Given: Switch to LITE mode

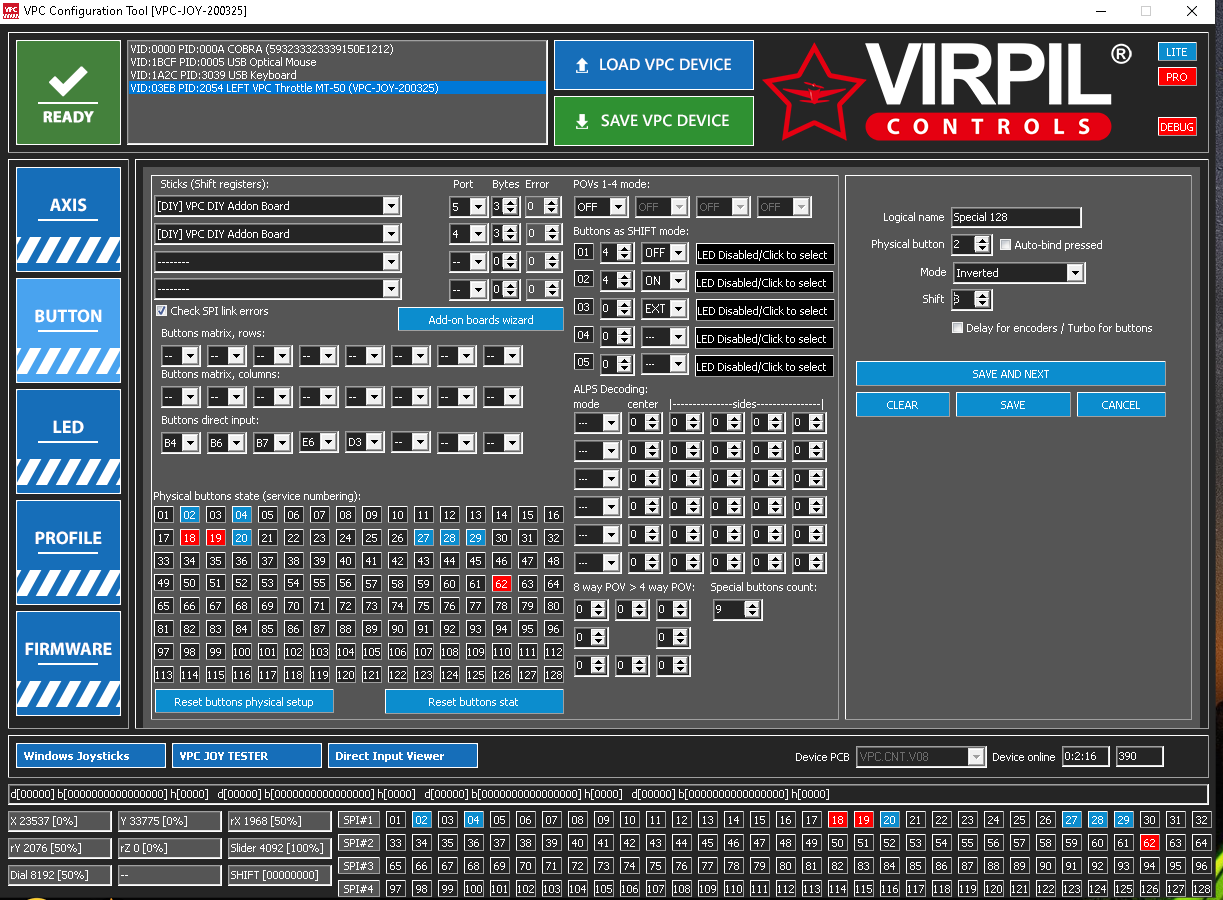Looking at the screenshot, I should (1177, 52).
